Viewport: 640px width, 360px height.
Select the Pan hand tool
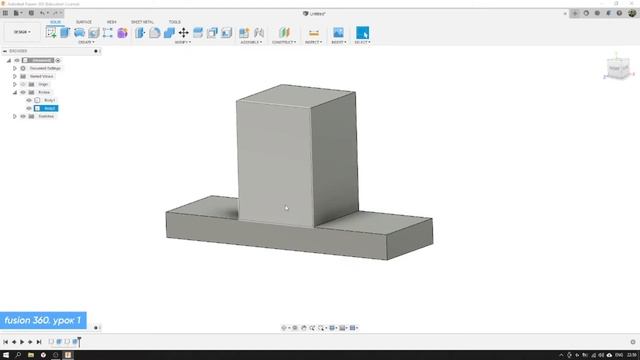click(x=304, y=328)
